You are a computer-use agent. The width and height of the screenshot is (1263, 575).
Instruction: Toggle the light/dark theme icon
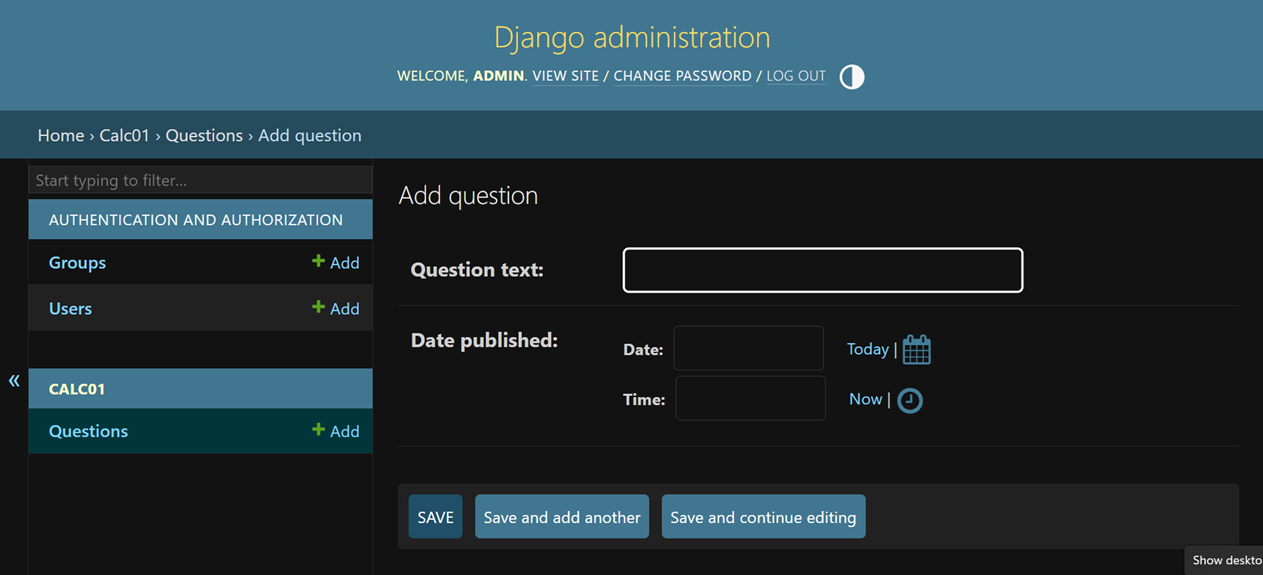point(852,77)
